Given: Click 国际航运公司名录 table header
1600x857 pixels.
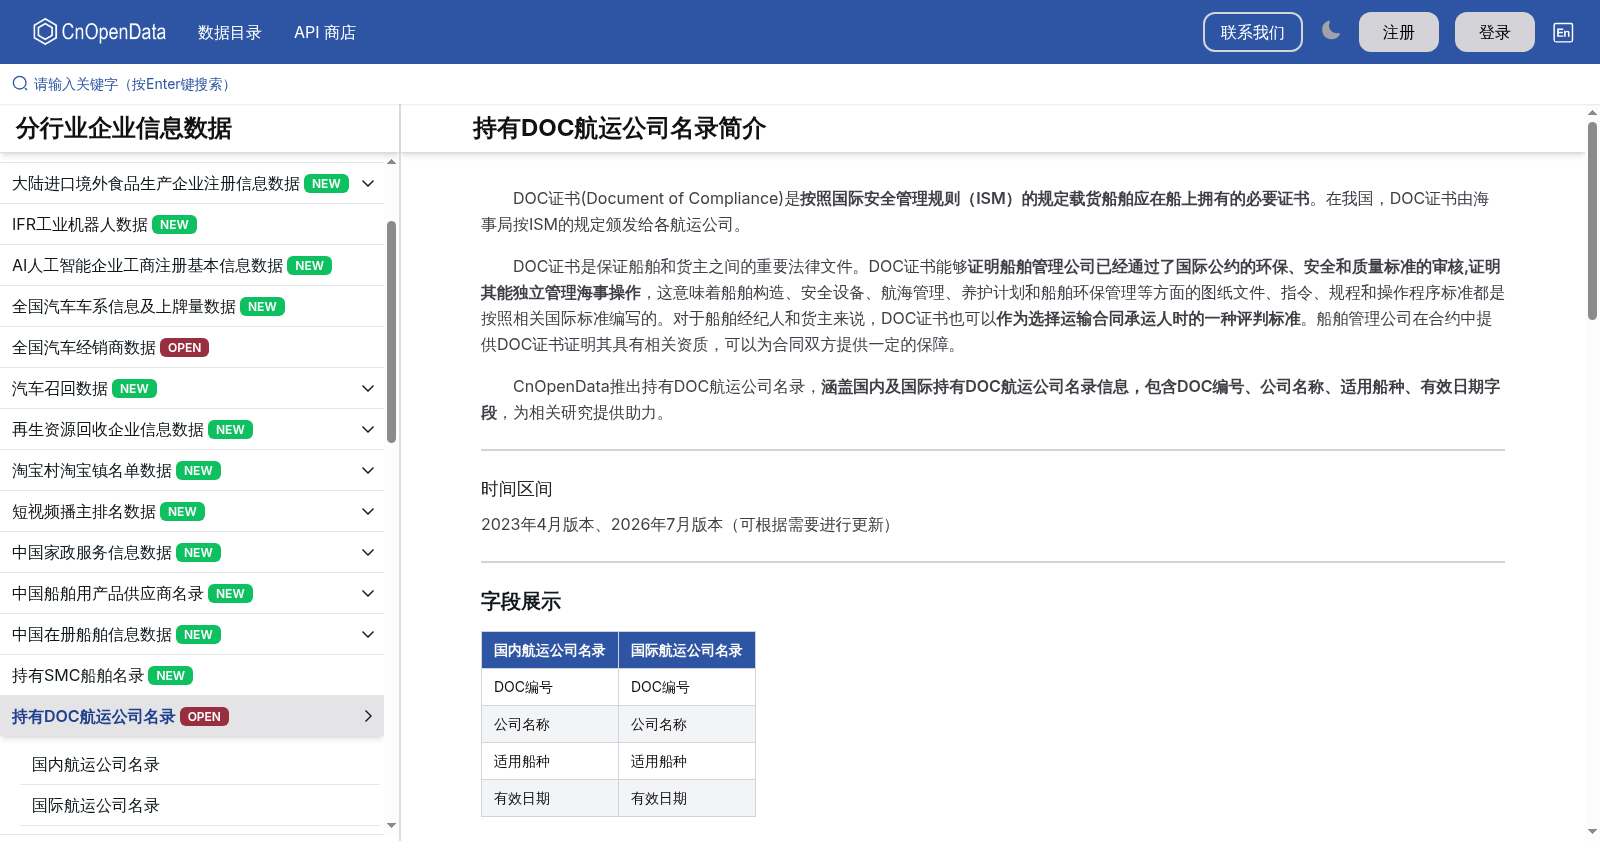Looking at the screenshot, I should [x=687, y=650].
